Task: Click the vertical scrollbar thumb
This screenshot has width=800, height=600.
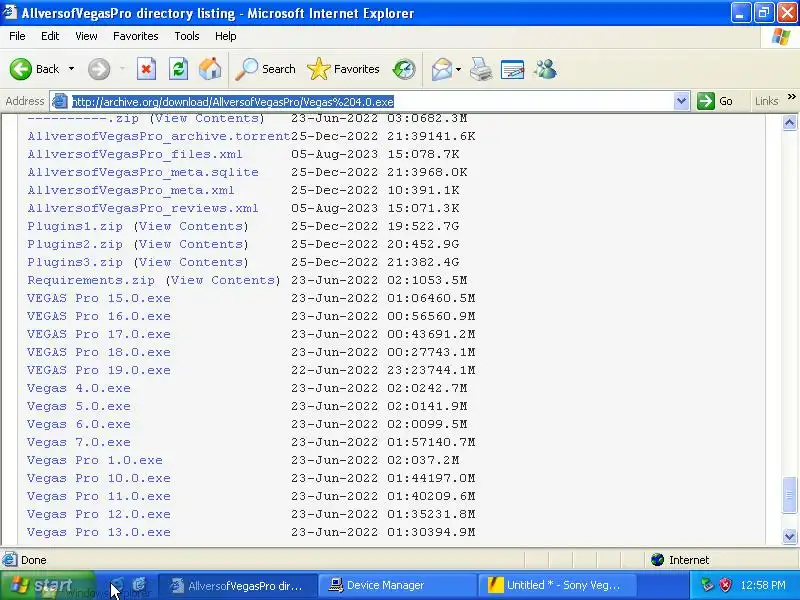Action: [789, 494]
